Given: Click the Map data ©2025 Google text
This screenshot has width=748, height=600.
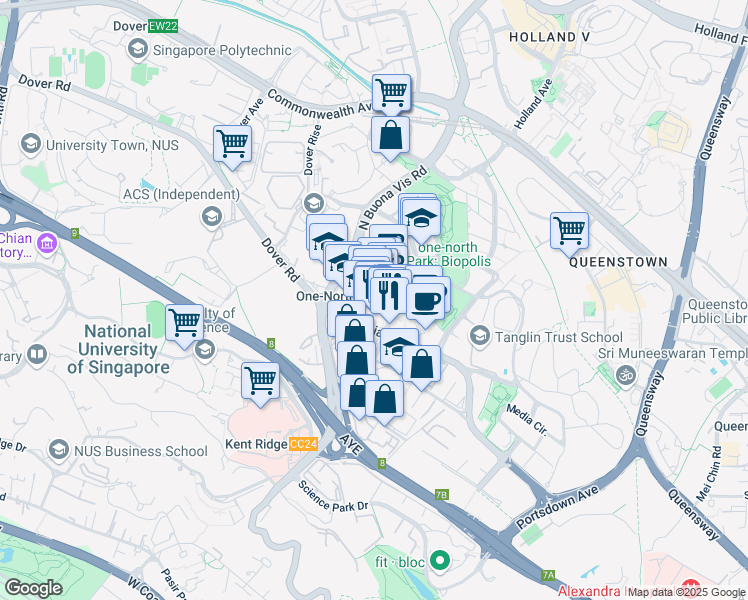Looking at the screenshot, I should tap(686, 592).
